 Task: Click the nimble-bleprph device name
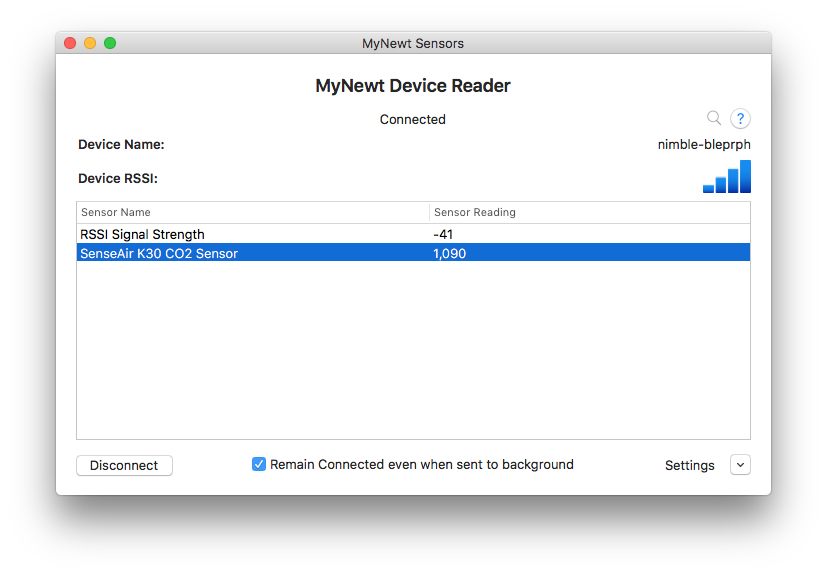704,144
